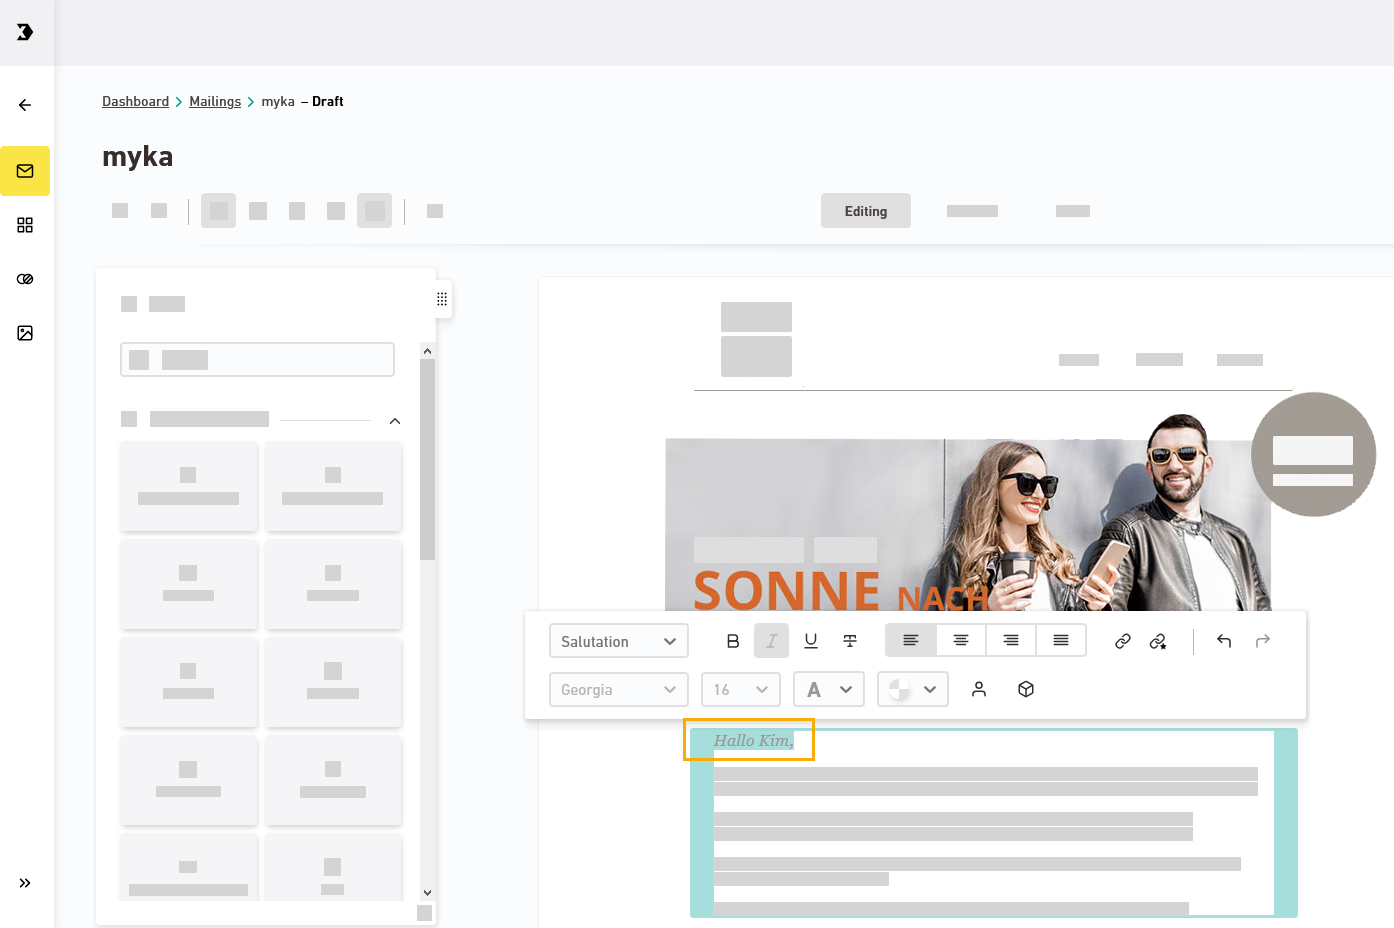Image resolution: width=1394 pixels, height=928 pixels.
Task: Go to Dashboard via breadcrumb
Action: (135, 101)
